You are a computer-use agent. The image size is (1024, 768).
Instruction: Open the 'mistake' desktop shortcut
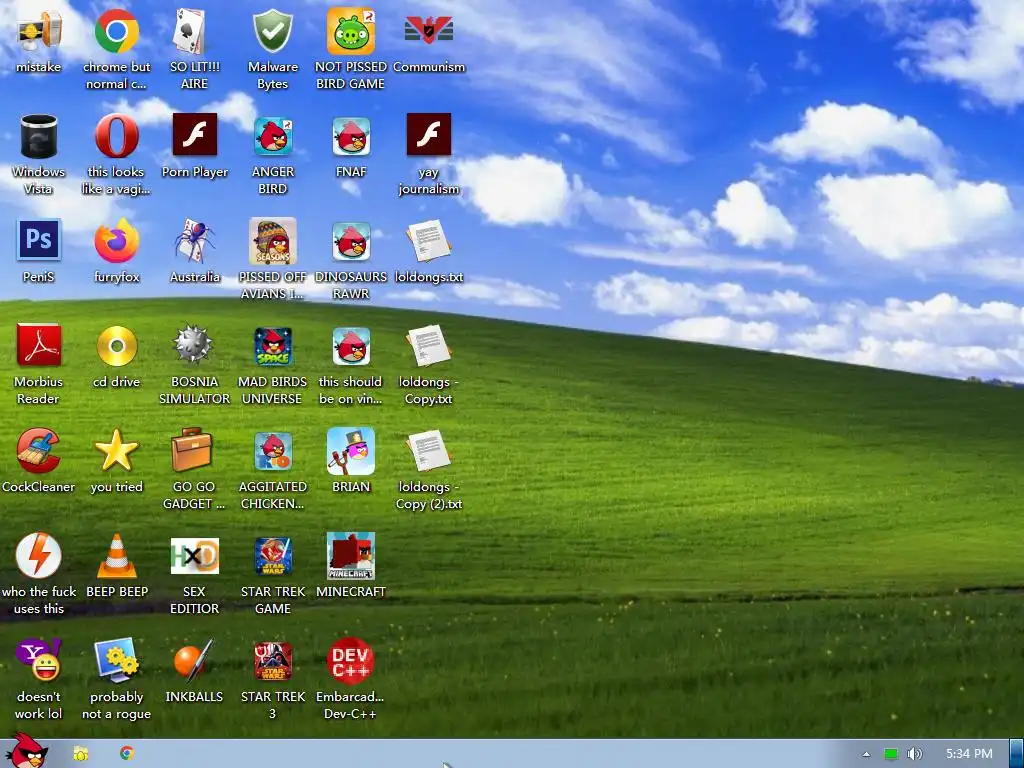tap(39, 31)
